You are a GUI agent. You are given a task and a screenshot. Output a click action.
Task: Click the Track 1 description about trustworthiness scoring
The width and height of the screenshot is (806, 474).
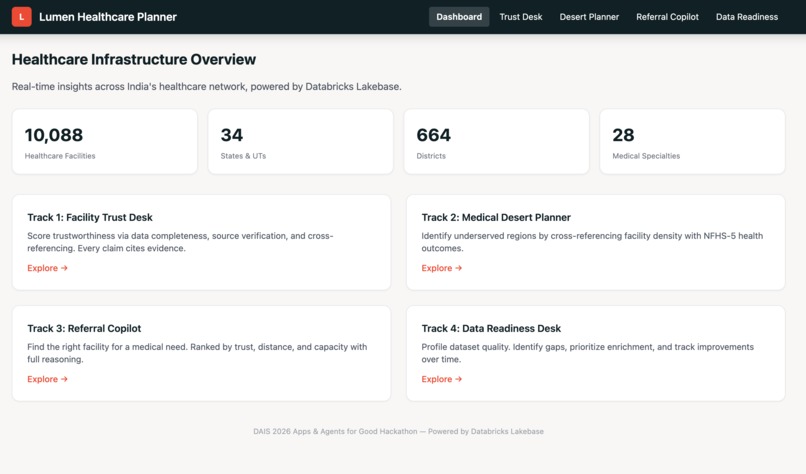[x=180, y=242]
